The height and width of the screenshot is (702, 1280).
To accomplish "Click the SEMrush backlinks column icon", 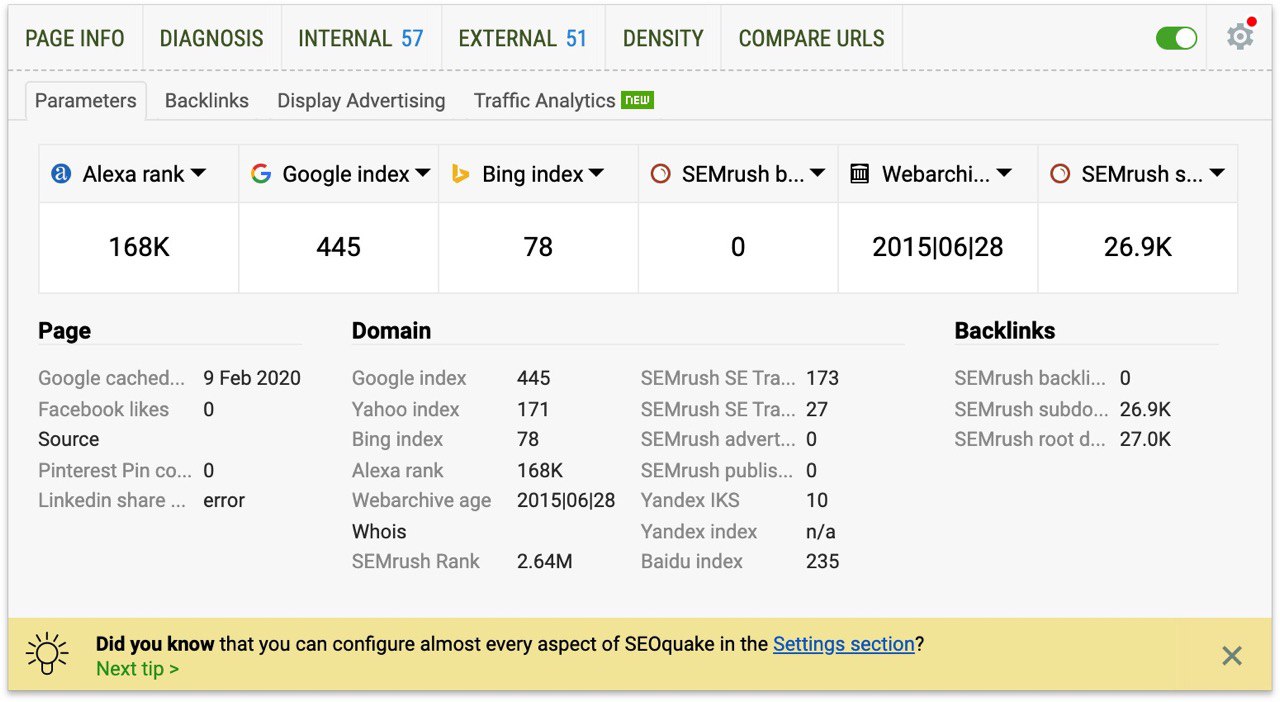I will click(660, 174).
